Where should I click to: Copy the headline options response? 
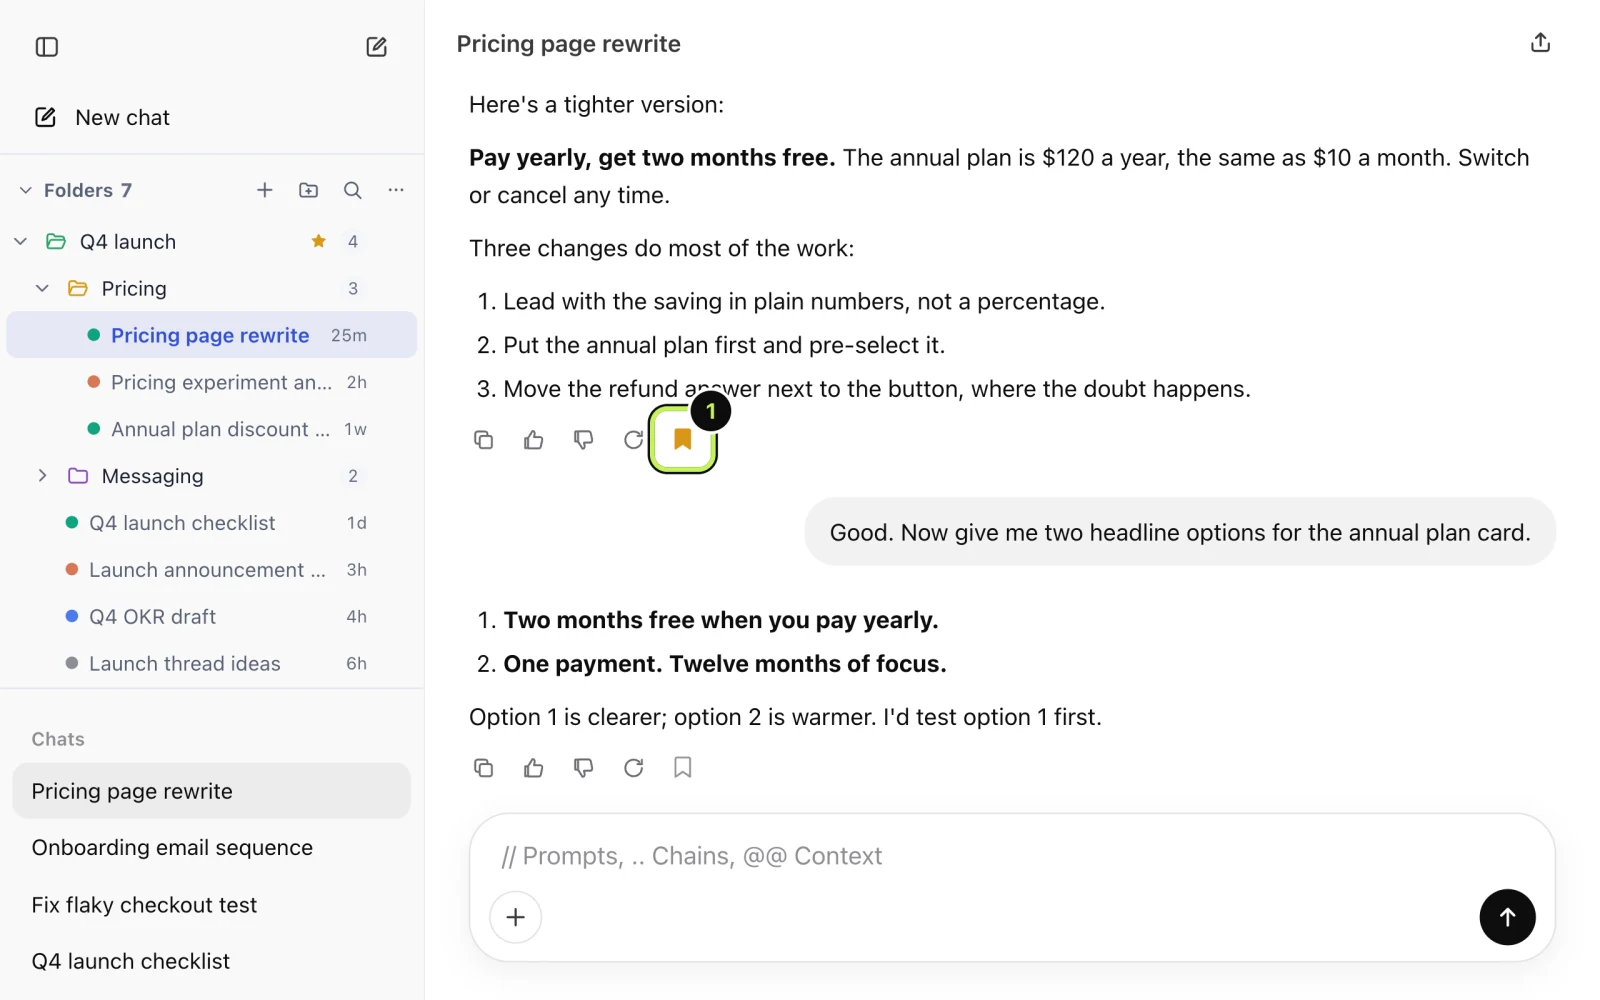click(x=484, y=768)
